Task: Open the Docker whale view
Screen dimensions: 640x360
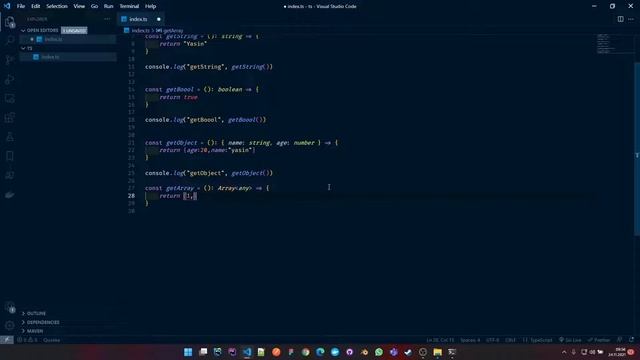Action: tap(9, 195)
